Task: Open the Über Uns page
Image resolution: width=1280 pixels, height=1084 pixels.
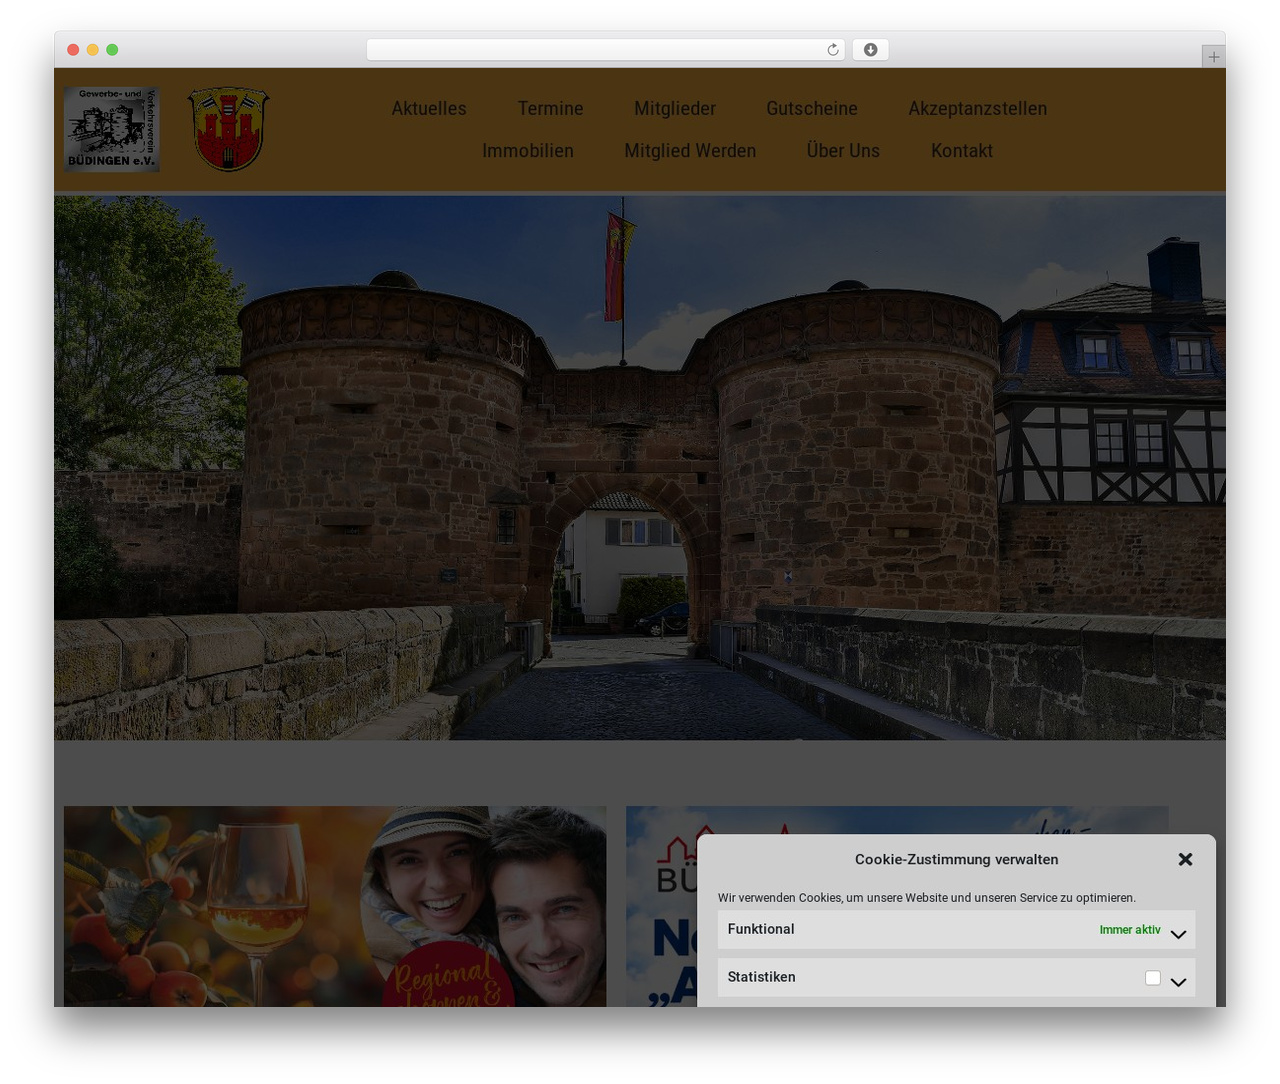Action: [843, 150]
